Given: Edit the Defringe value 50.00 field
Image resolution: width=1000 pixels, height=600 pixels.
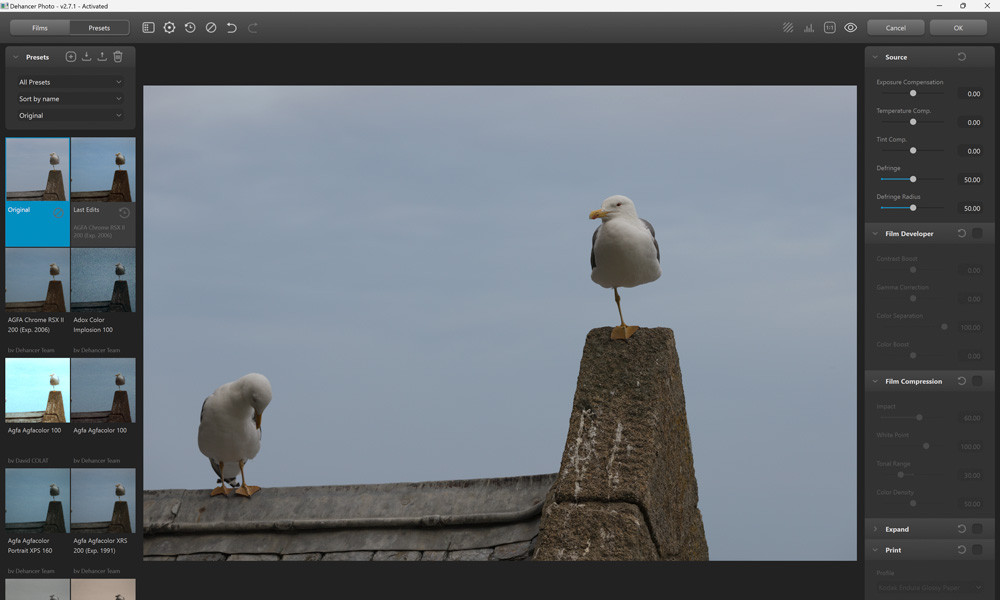Looking at the screenshot, I should click(x=971, y=180).
